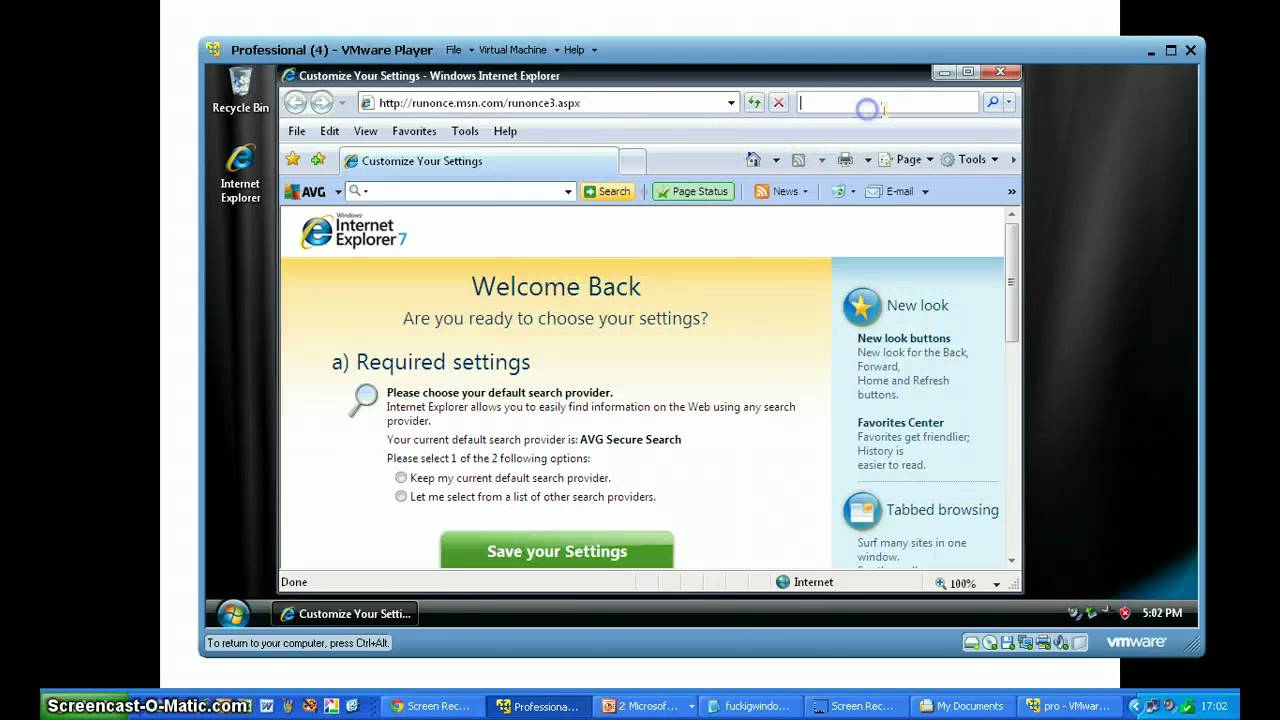Viewport: 1280px width, 720px height.
Task: Click the Internet security zone indicator
Action: 805,582
